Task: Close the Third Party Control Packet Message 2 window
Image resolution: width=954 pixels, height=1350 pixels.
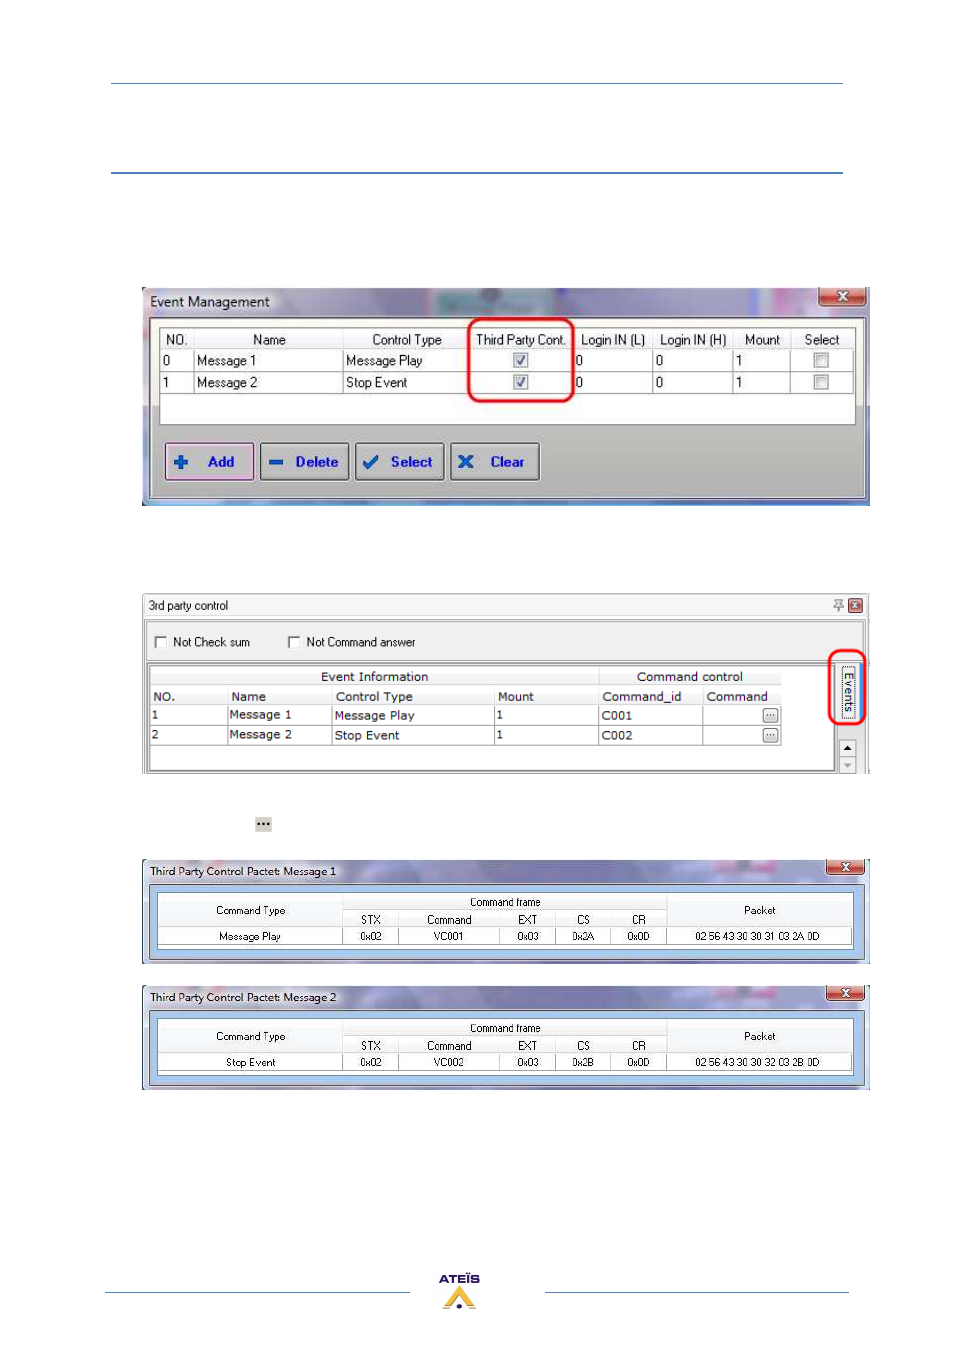Action: (x=845, y=994)
